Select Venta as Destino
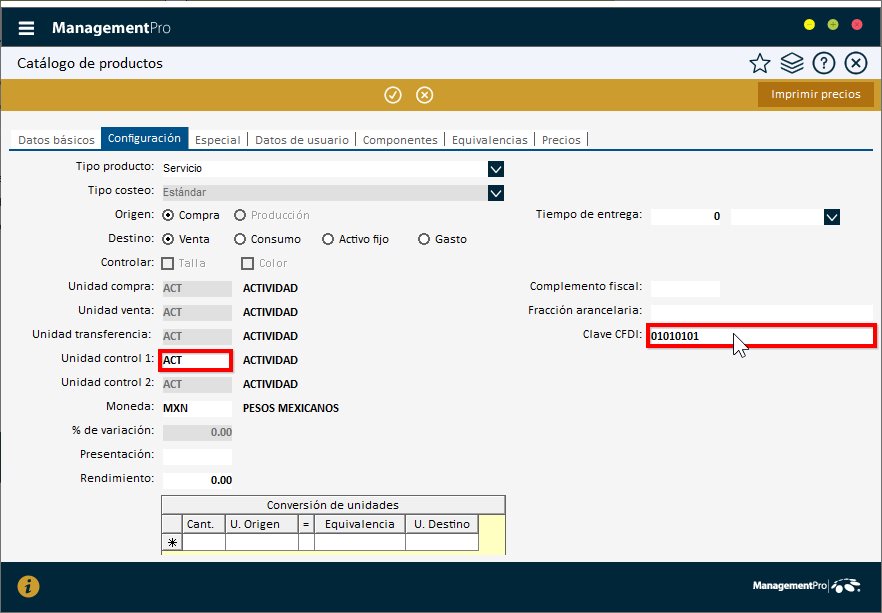Screen dimensions: 882x613 pos(168,240)
